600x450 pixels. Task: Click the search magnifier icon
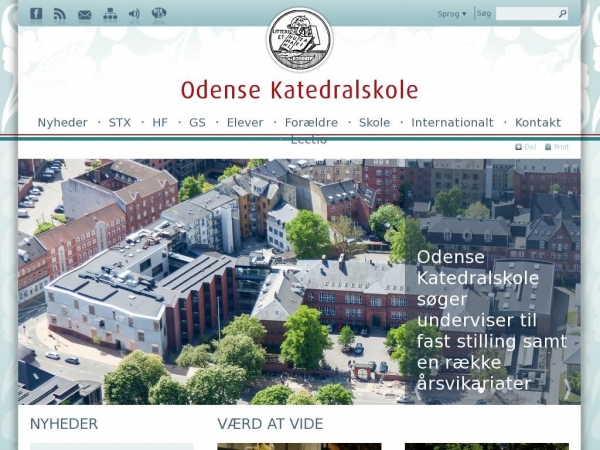point(562,14)
